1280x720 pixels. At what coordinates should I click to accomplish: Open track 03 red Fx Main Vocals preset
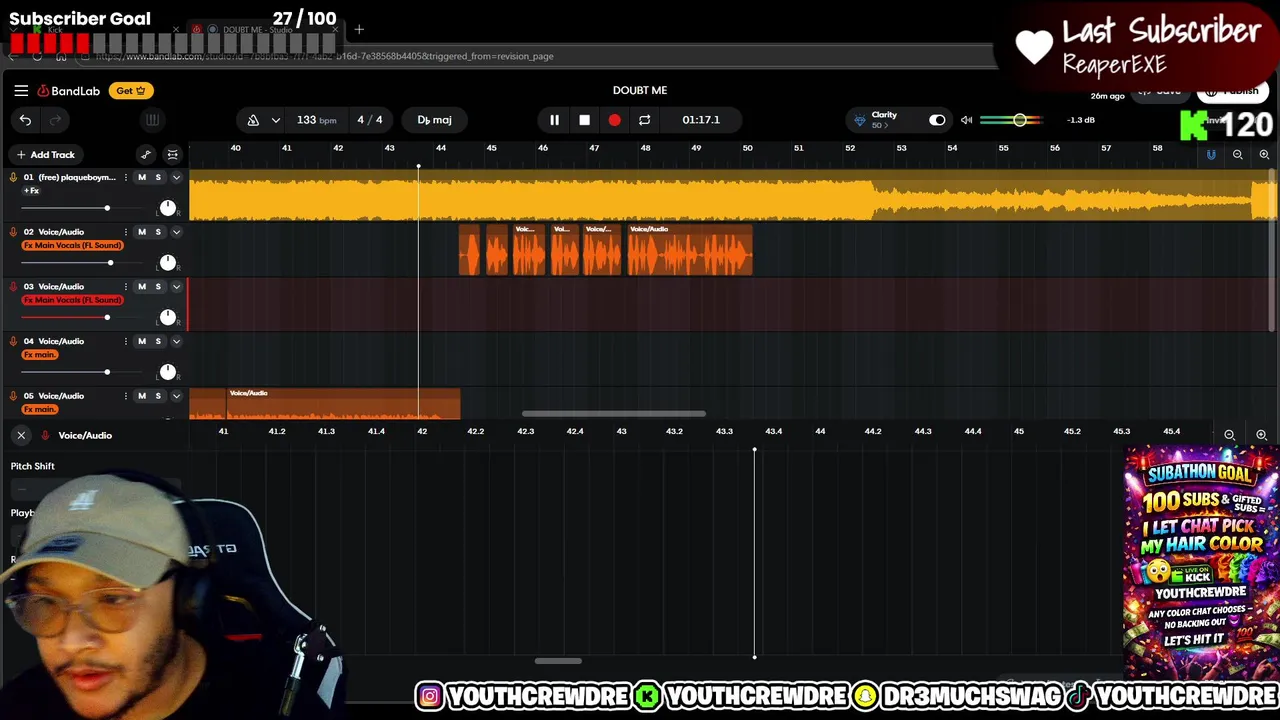72,300
